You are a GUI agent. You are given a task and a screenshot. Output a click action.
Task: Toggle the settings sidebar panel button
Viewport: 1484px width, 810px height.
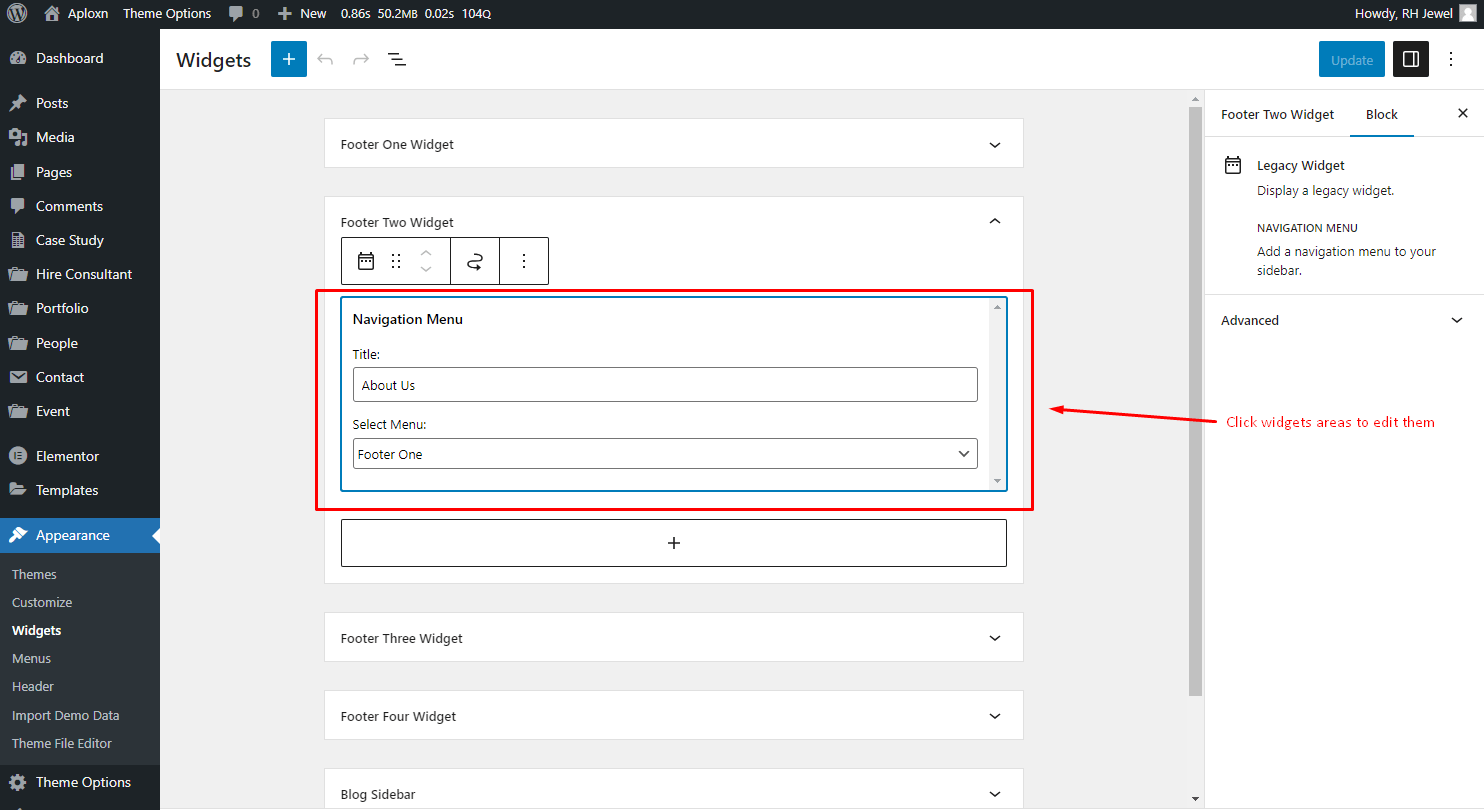[x=1411, y=59]
